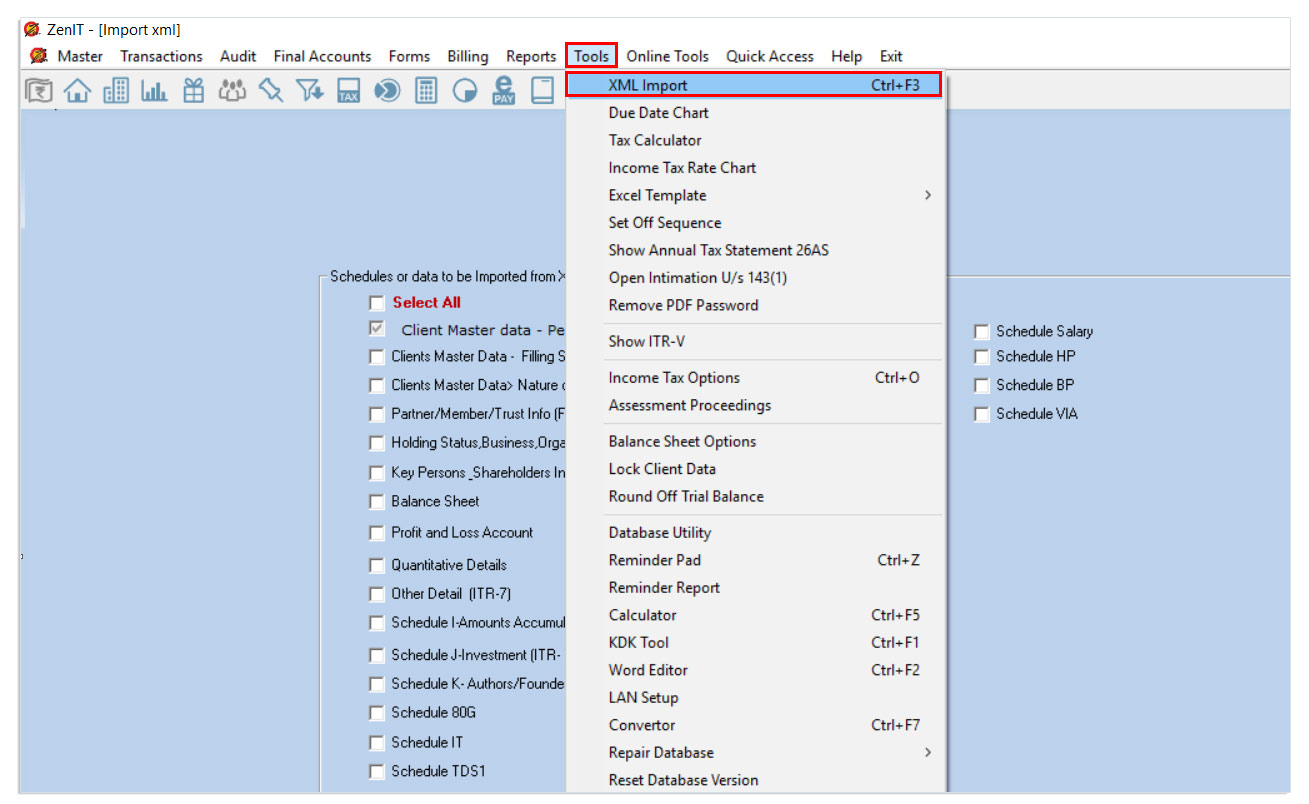Viewport: 1309px width, 804px height.
Task: Open Income Tax Options
Action: click(x=755, y=378)
